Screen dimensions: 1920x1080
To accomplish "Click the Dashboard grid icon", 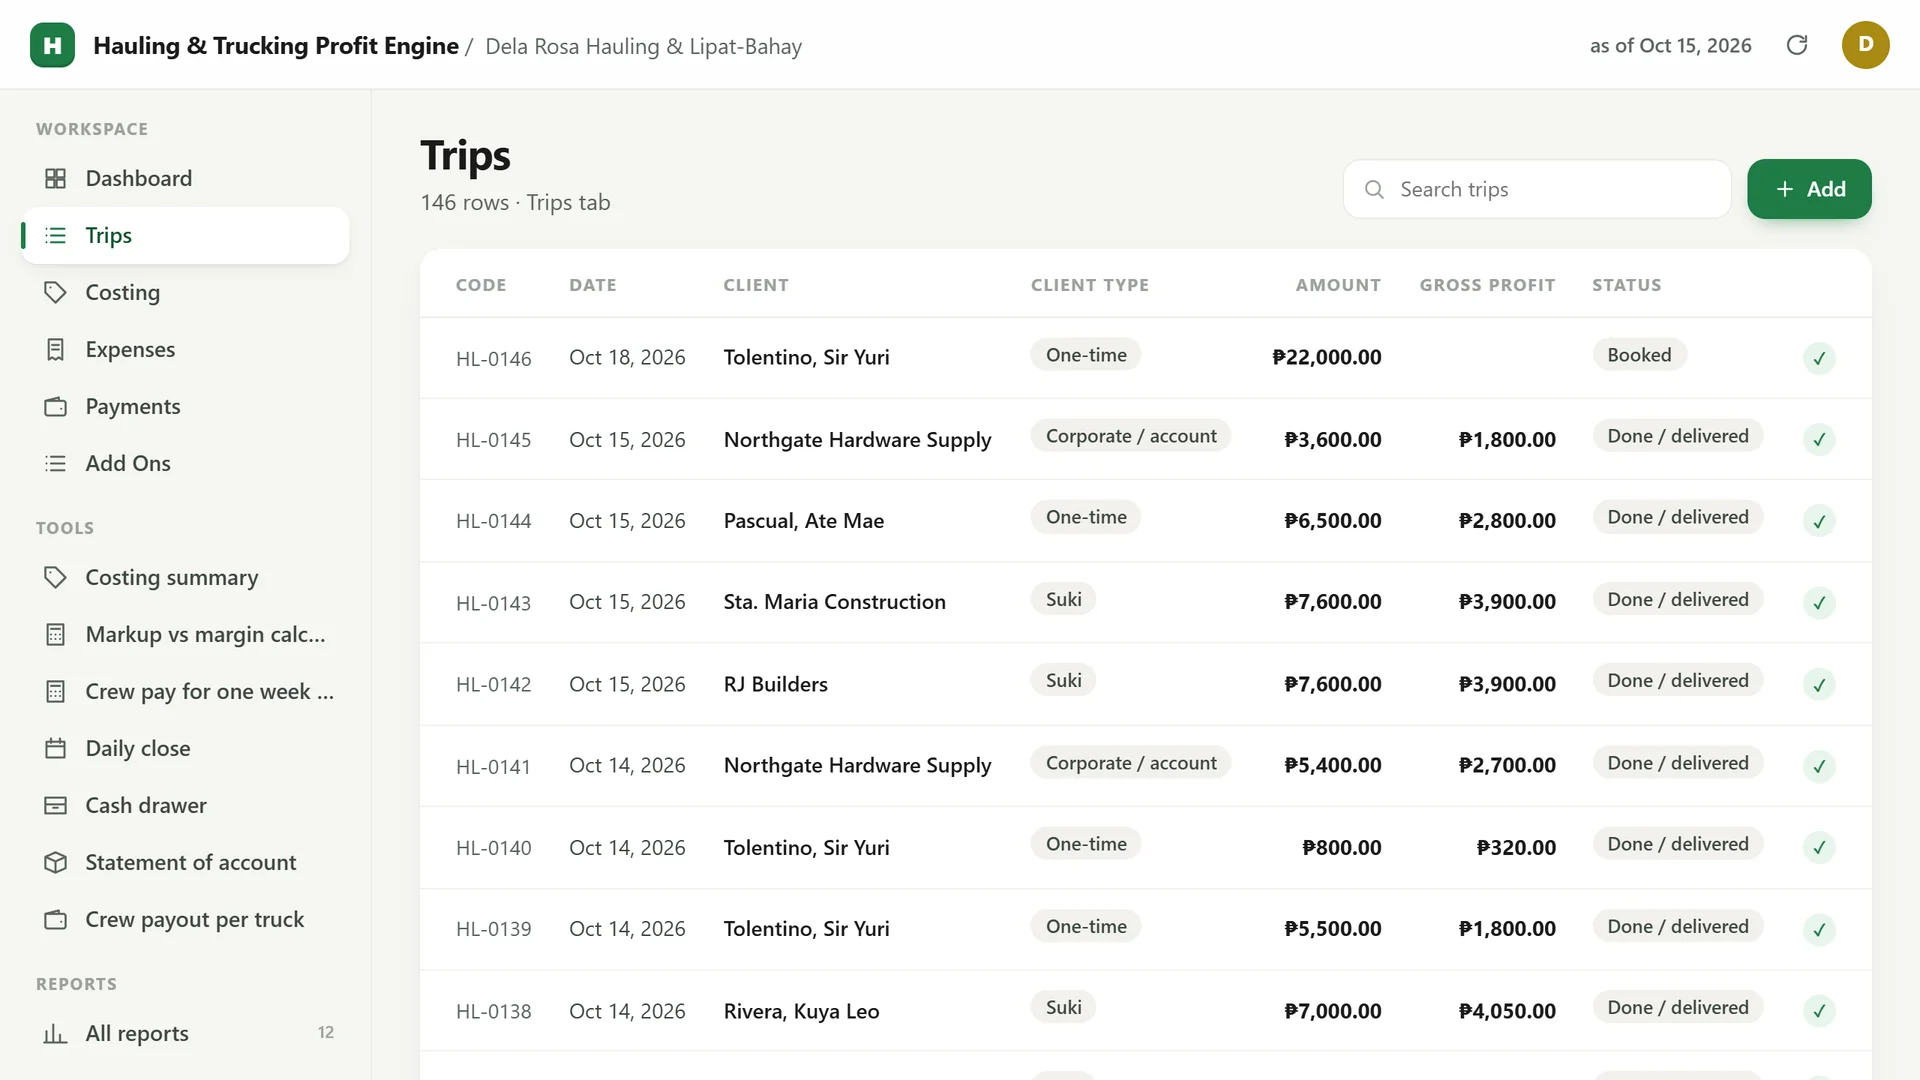I will [x=56, y=178].
